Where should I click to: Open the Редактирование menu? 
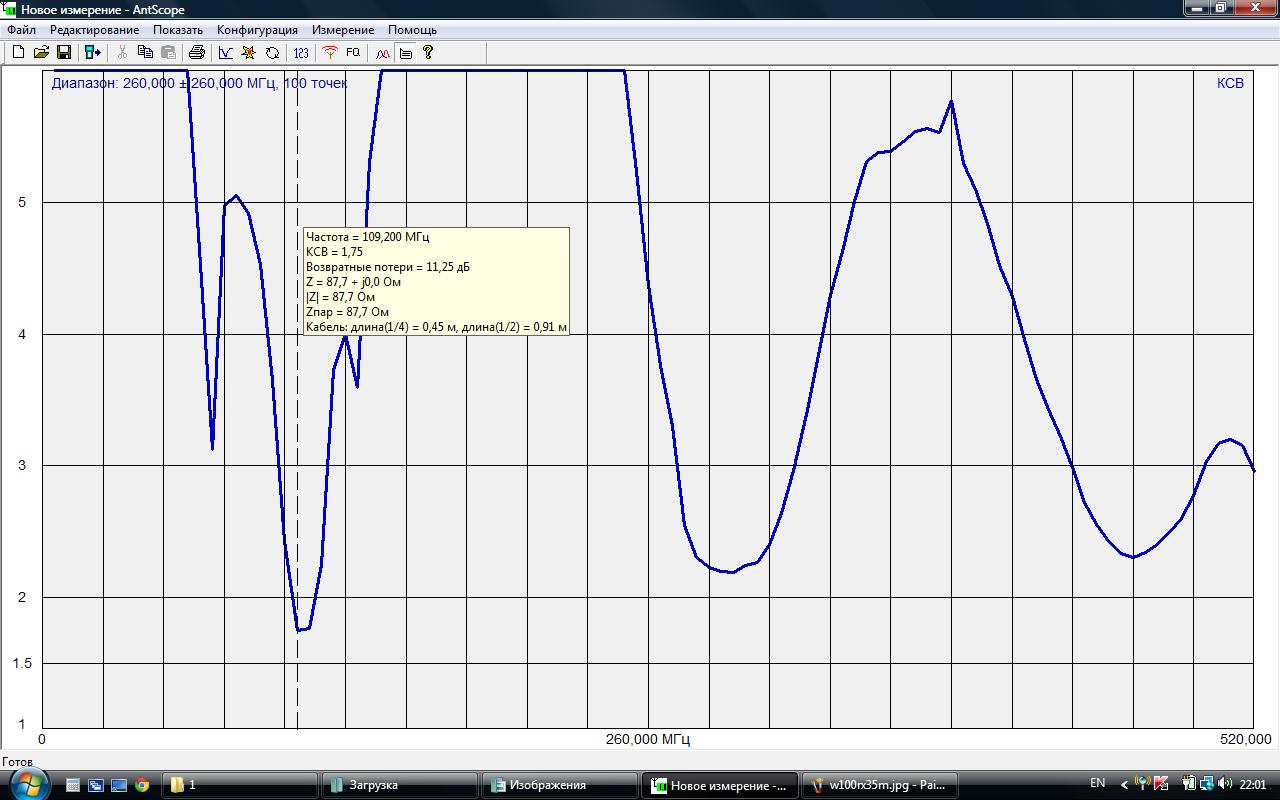(94, 30)
